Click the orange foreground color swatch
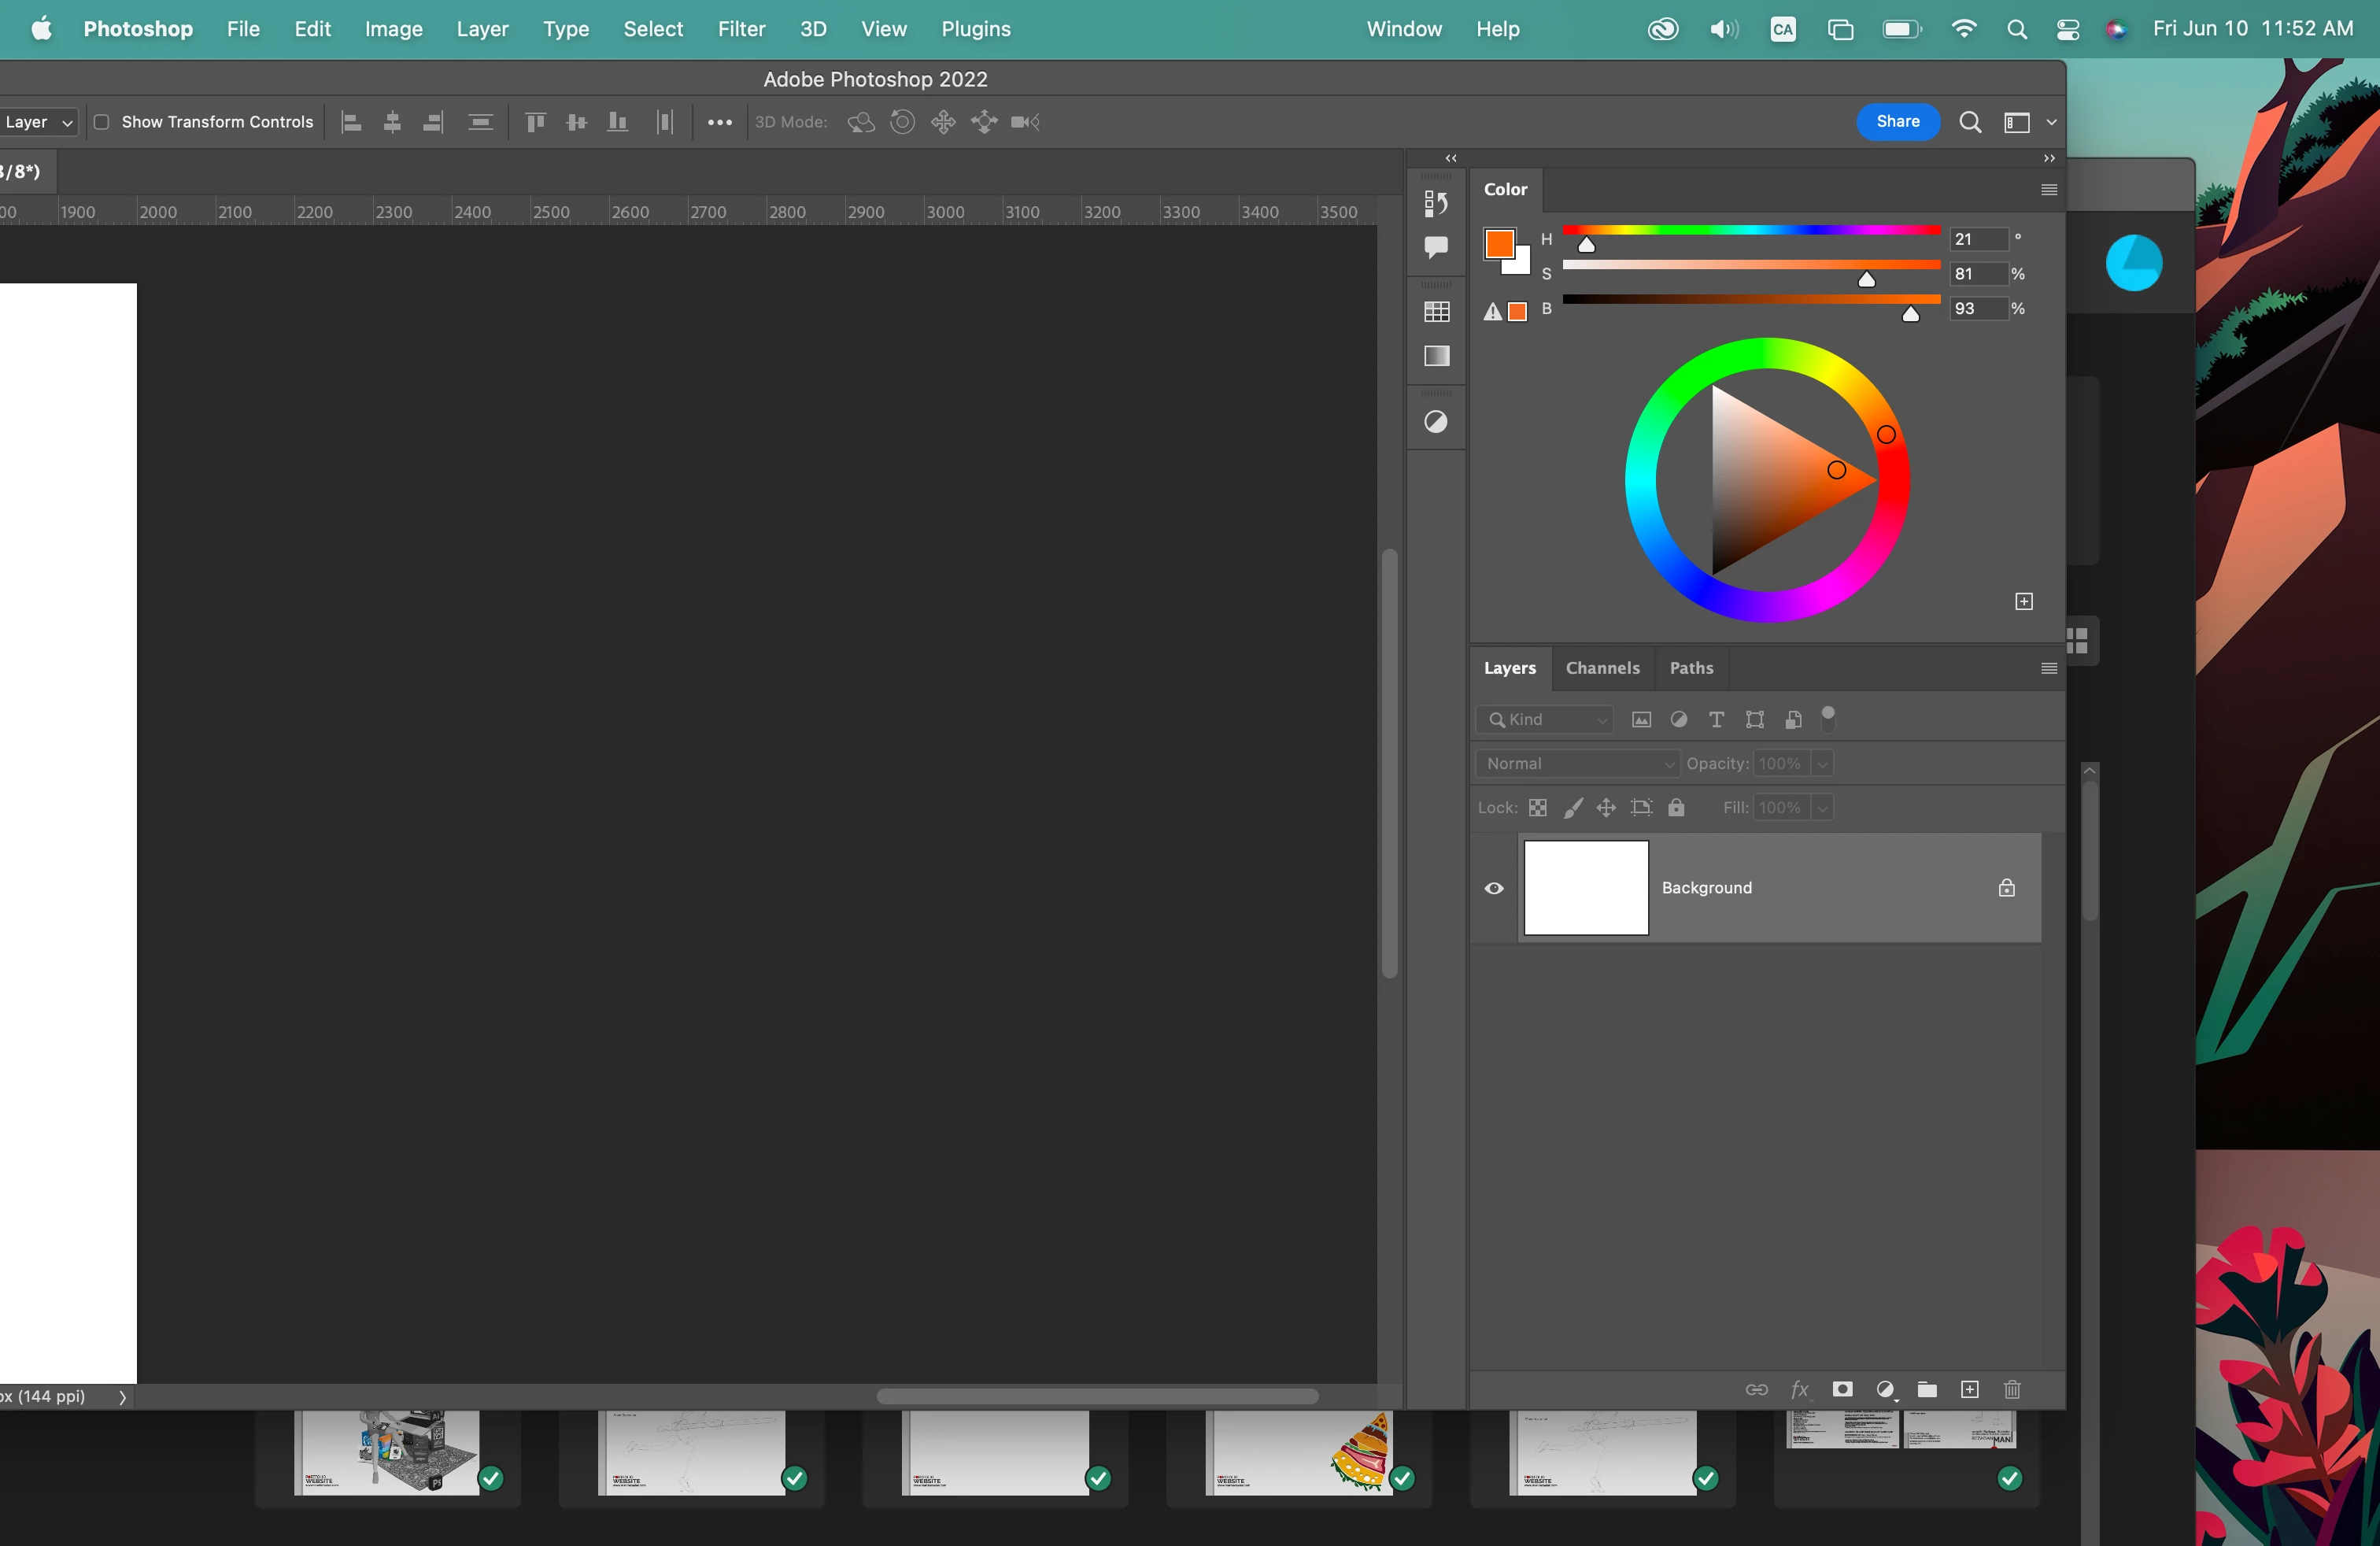The image size is (2380, 1546). pyautogui.click(x=1498, y=243)
